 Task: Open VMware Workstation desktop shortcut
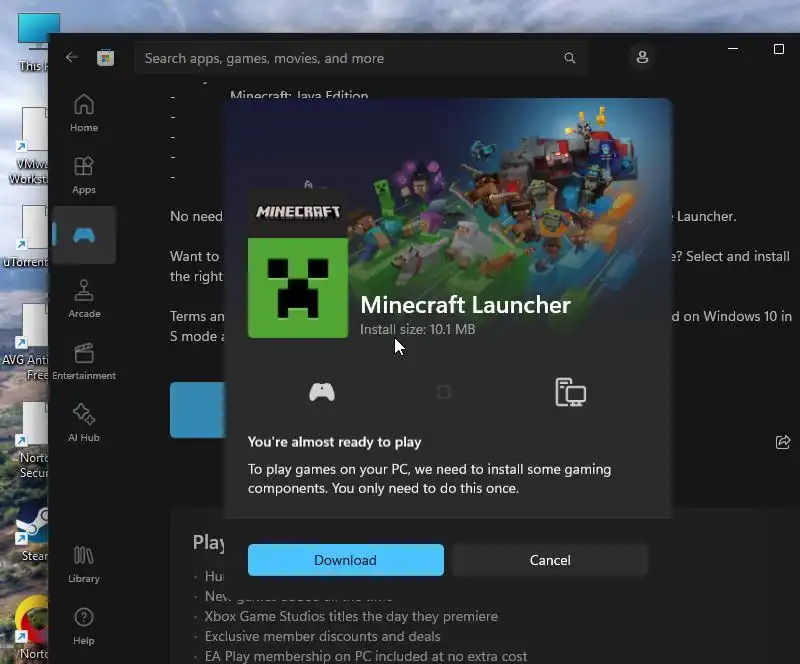tap(28, 145)
